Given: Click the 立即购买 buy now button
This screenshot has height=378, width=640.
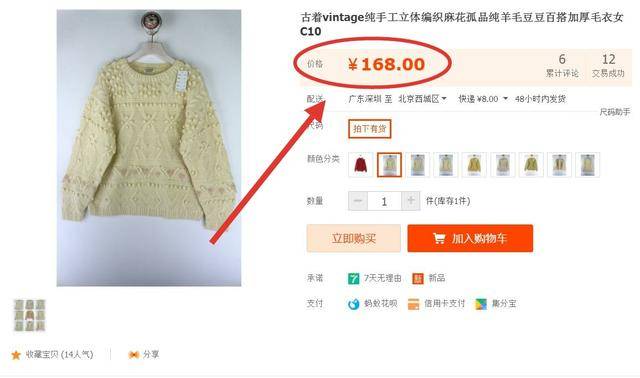Looking at the screenshot, I should point(353,238).
